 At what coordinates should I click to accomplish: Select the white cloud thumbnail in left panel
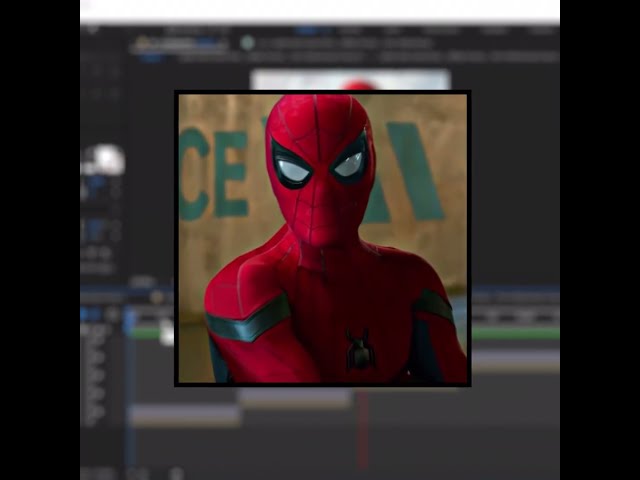coord(103,160)
